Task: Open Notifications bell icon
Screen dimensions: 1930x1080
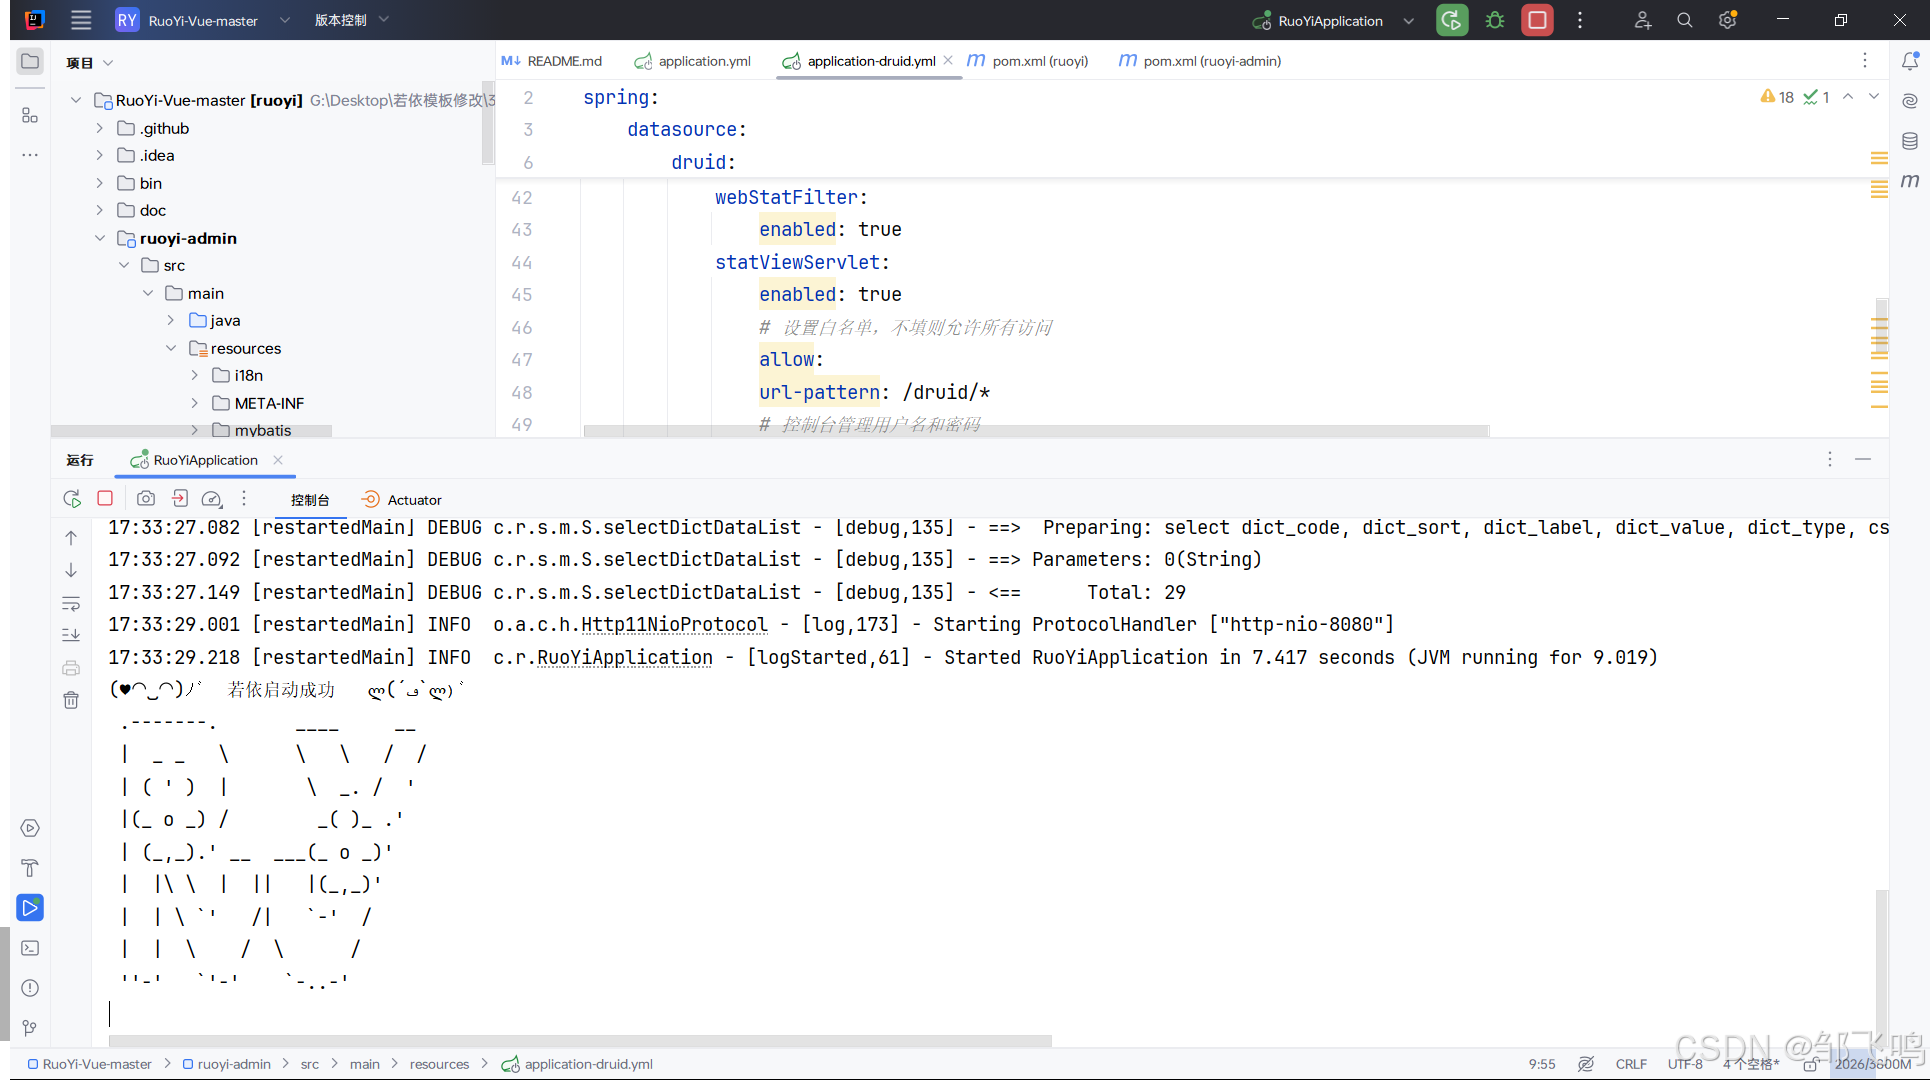Action: click(x=1910, y=61)
